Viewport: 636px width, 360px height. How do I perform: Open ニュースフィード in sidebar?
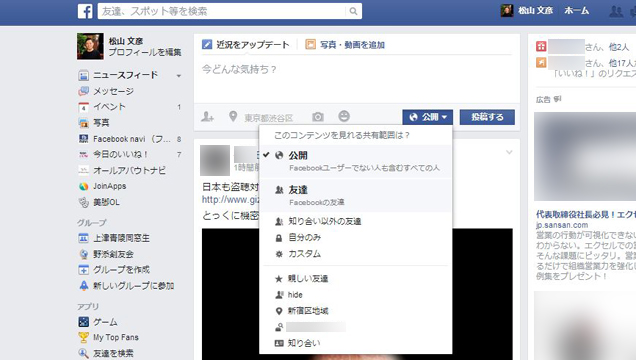point(125,75)
